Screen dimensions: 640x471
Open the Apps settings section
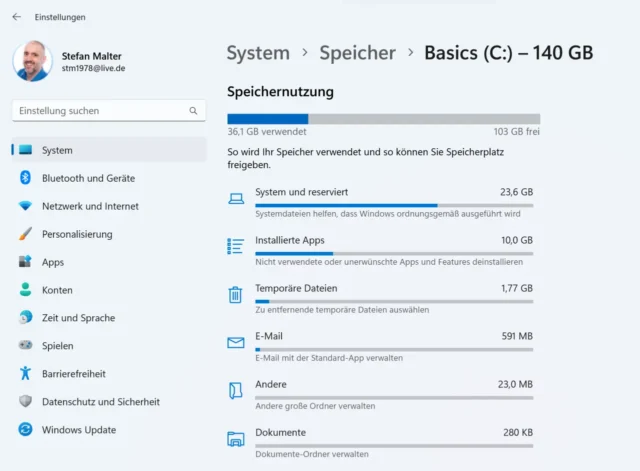click(x=52, y=262)
